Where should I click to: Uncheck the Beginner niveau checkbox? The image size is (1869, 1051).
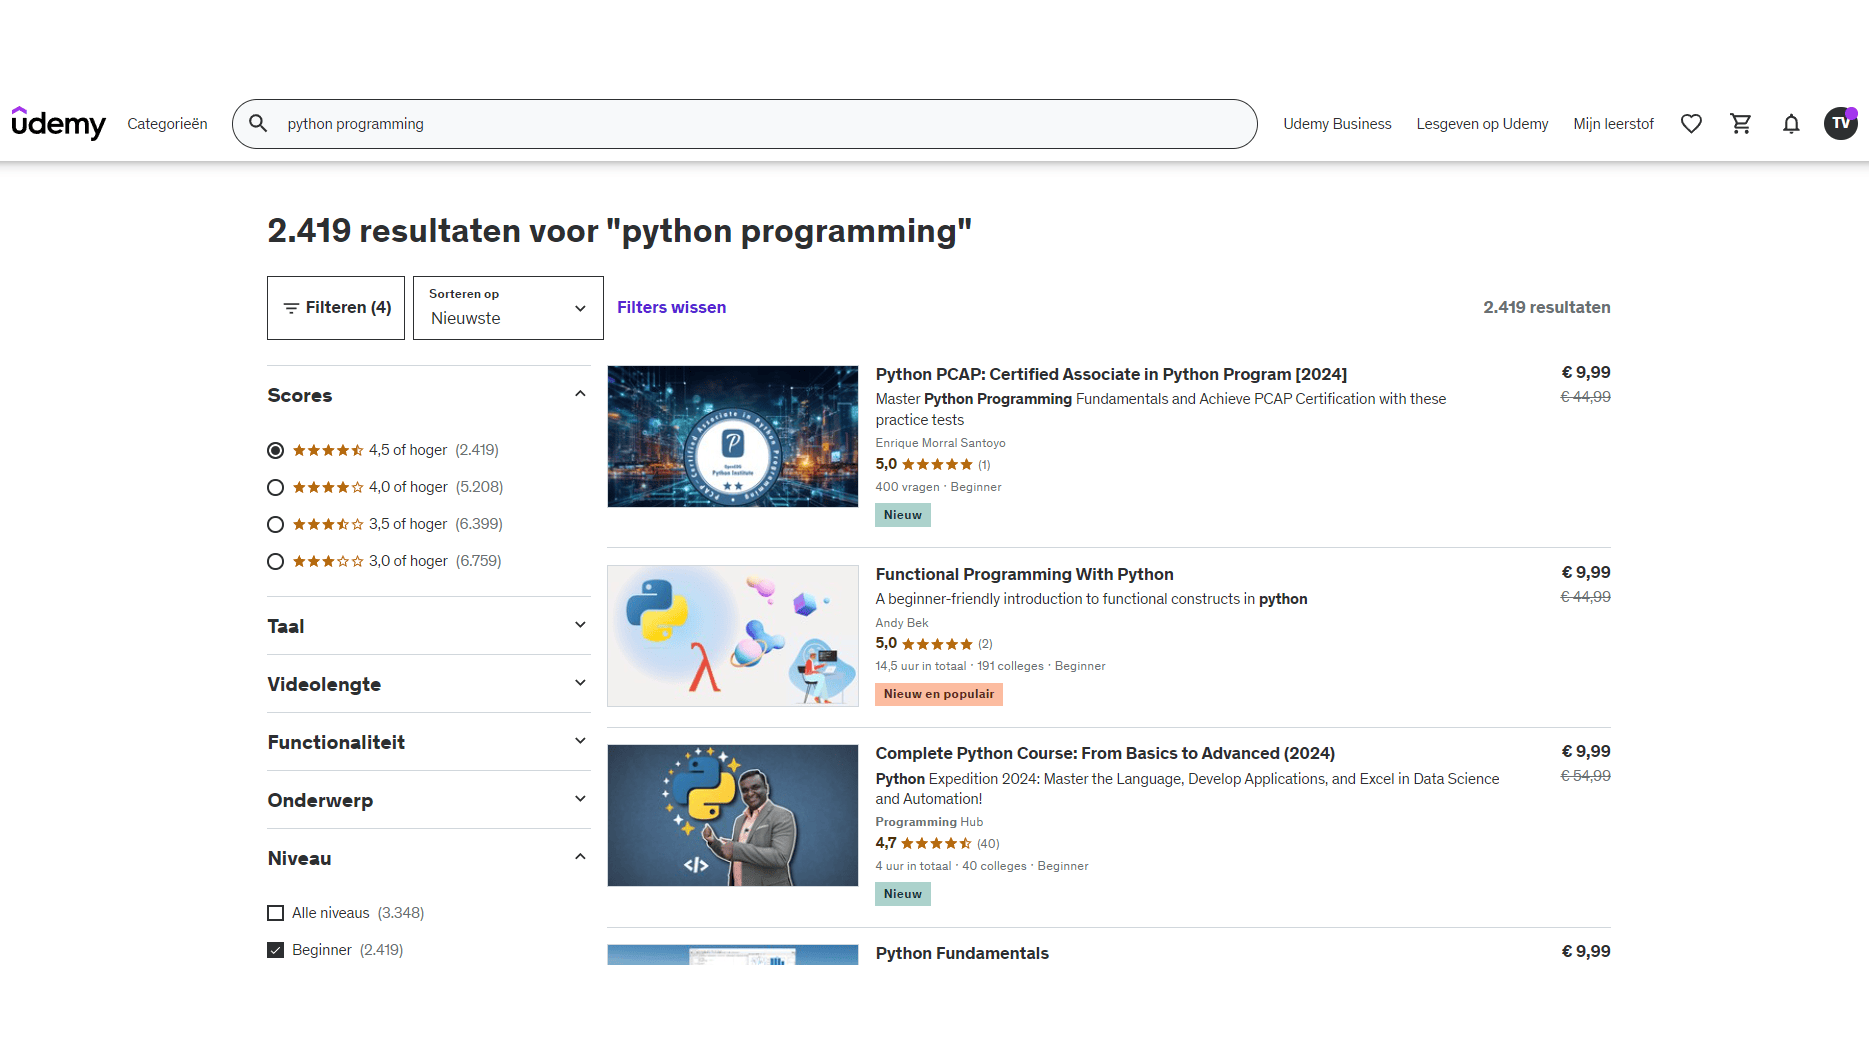(x=275, y=949)
